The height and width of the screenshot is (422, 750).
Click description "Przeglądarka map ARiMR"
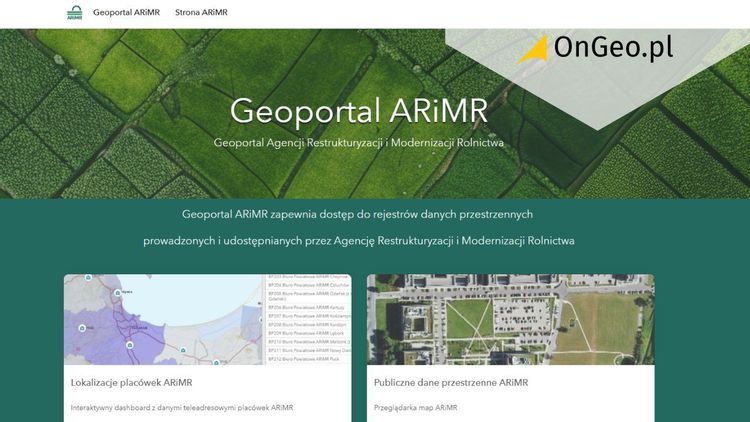[416, 408]
